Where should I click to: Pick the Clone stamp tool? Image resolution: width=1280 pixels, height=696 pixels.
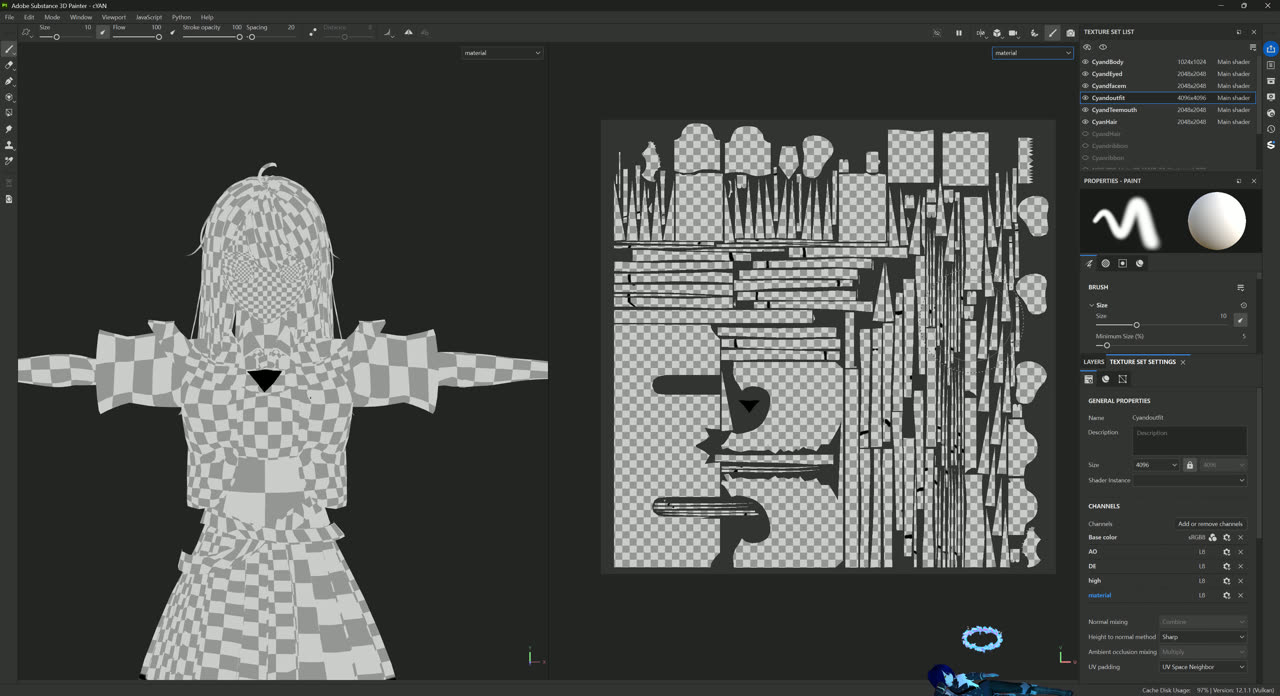9,145
